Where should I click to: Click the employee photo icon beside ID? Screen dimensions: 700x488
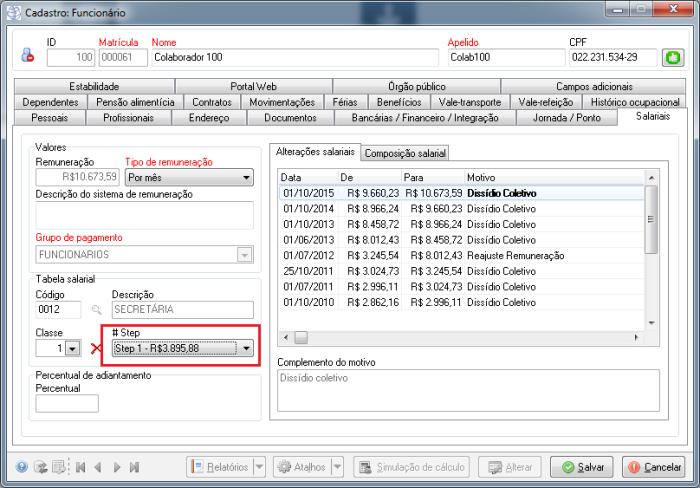[27, 57]
